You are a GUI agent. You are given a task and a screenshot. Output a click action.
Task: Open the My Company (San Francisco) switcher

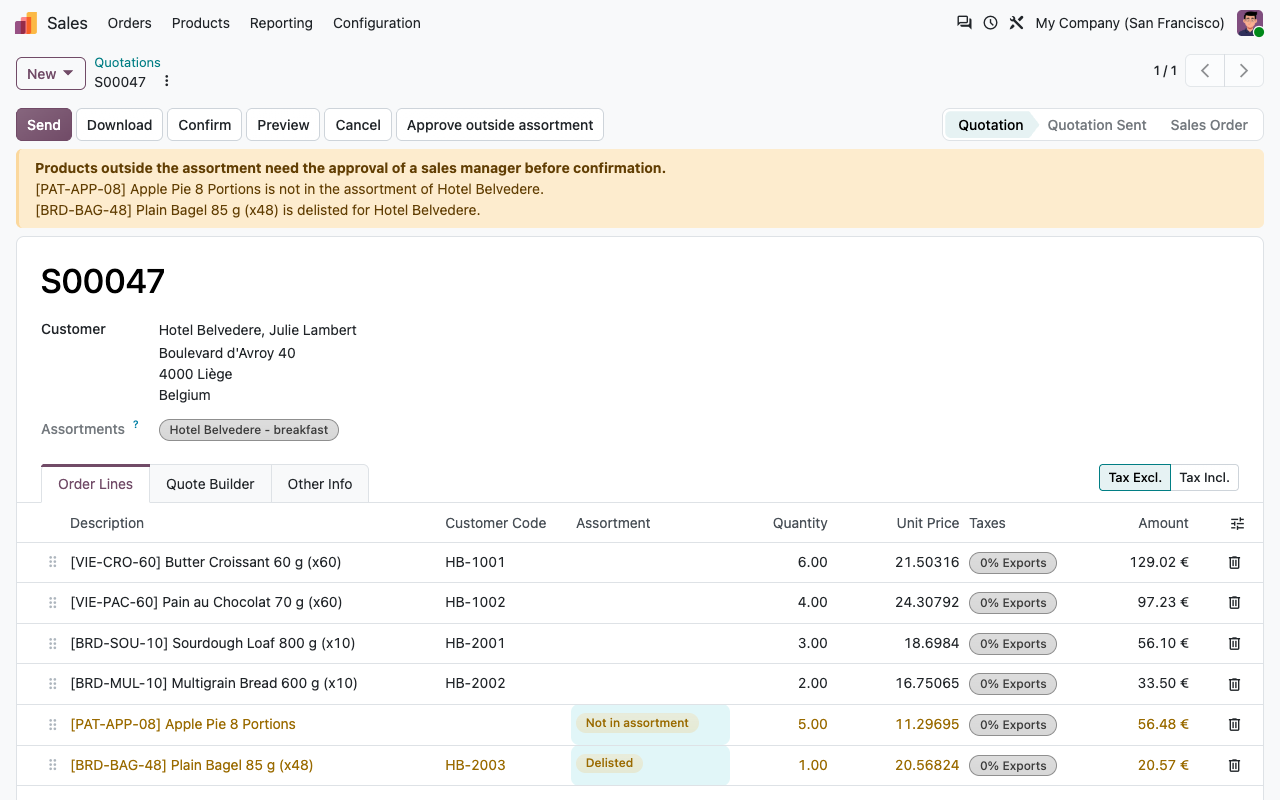pos(1130,23)
